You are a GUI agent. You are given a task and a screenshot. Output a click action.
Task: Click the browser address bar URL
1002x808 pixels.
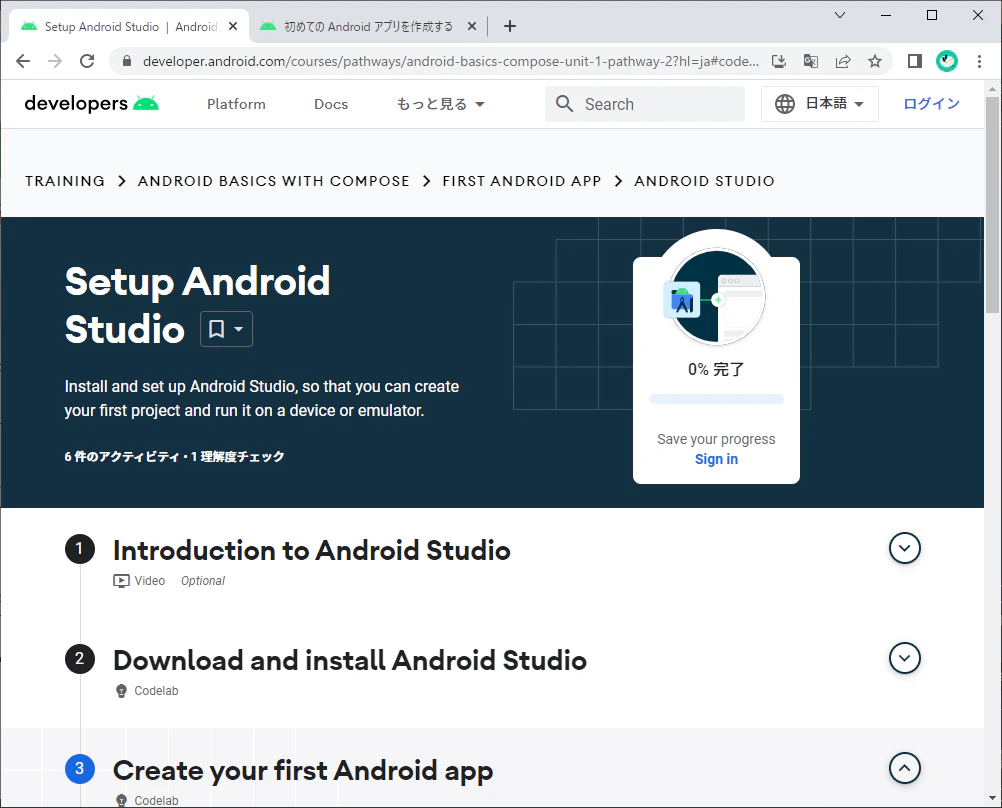451,61
